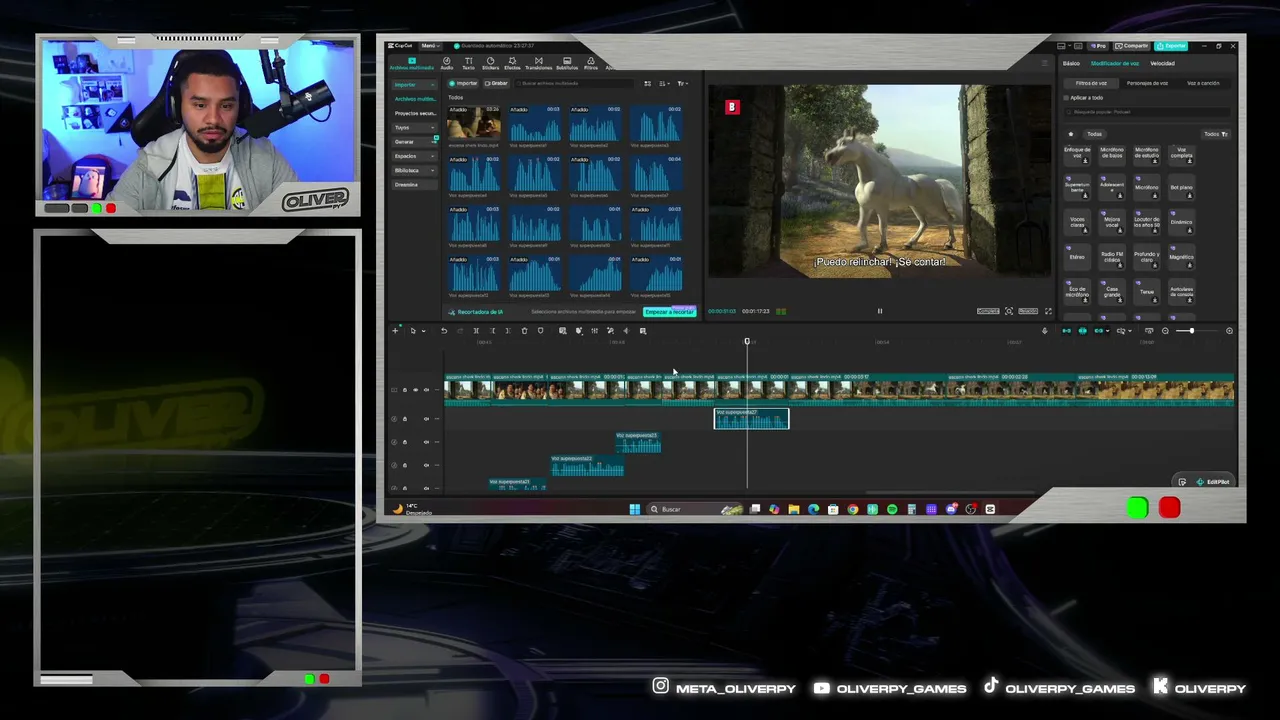Mute the Voz superpuesta23 audio track

[x=426, y=442]
